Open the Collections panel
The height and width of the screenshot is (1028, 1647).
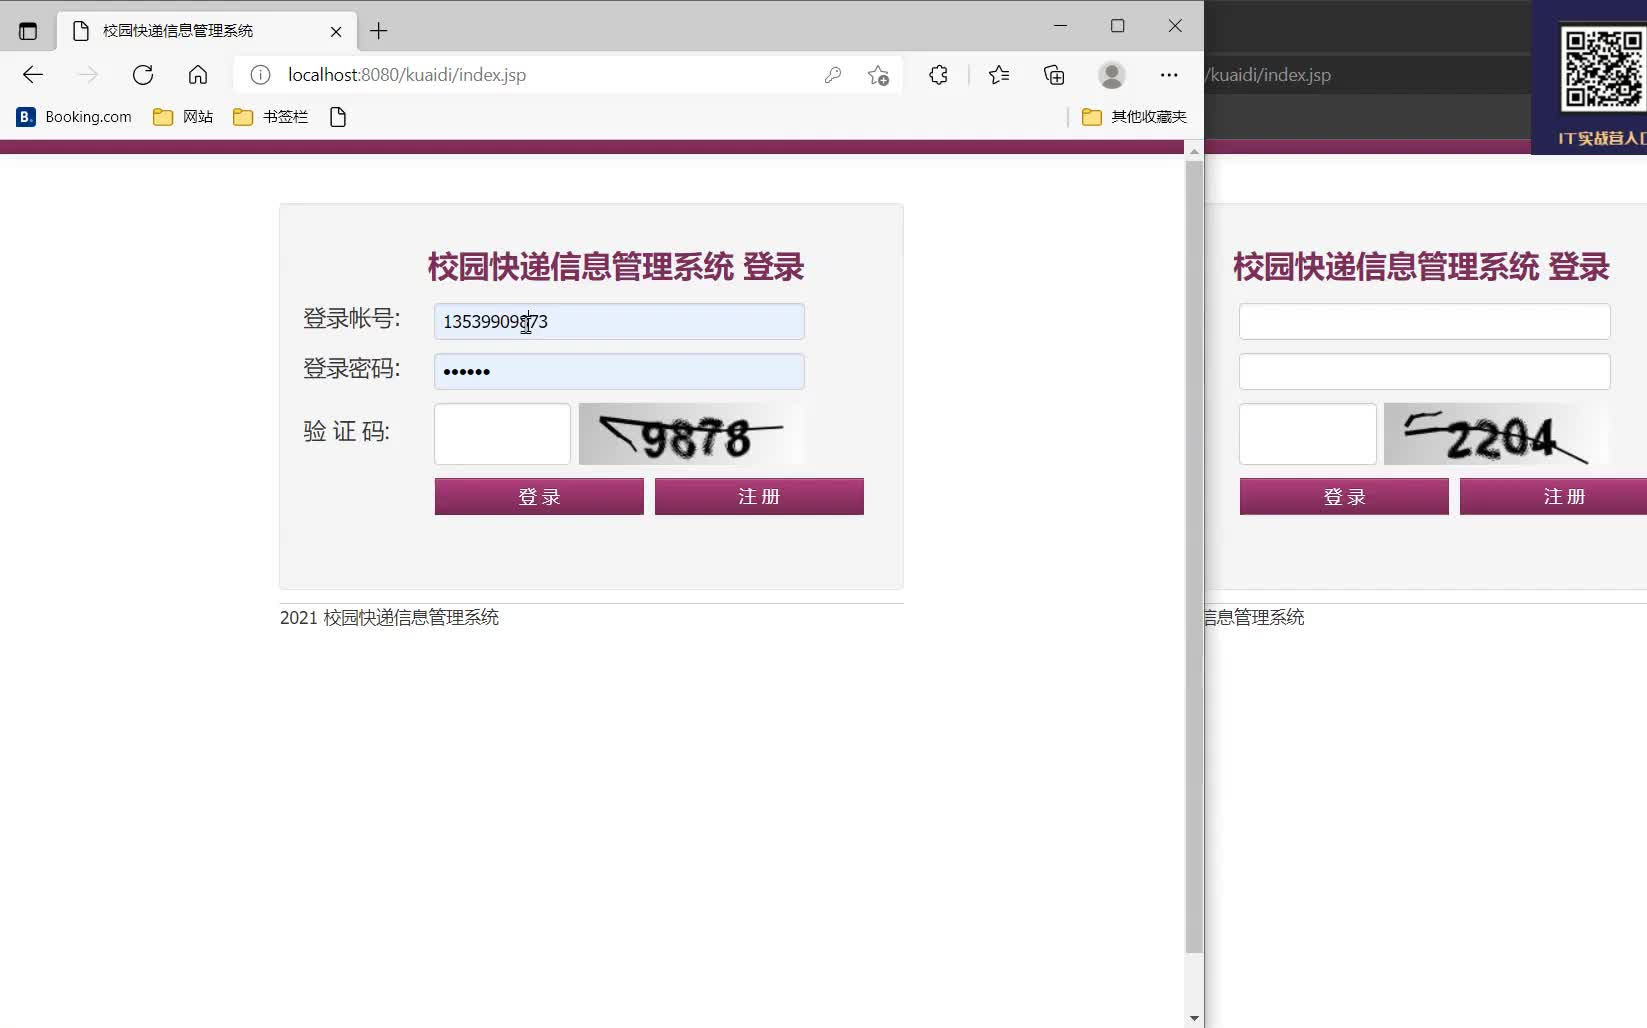(1054, 75)
